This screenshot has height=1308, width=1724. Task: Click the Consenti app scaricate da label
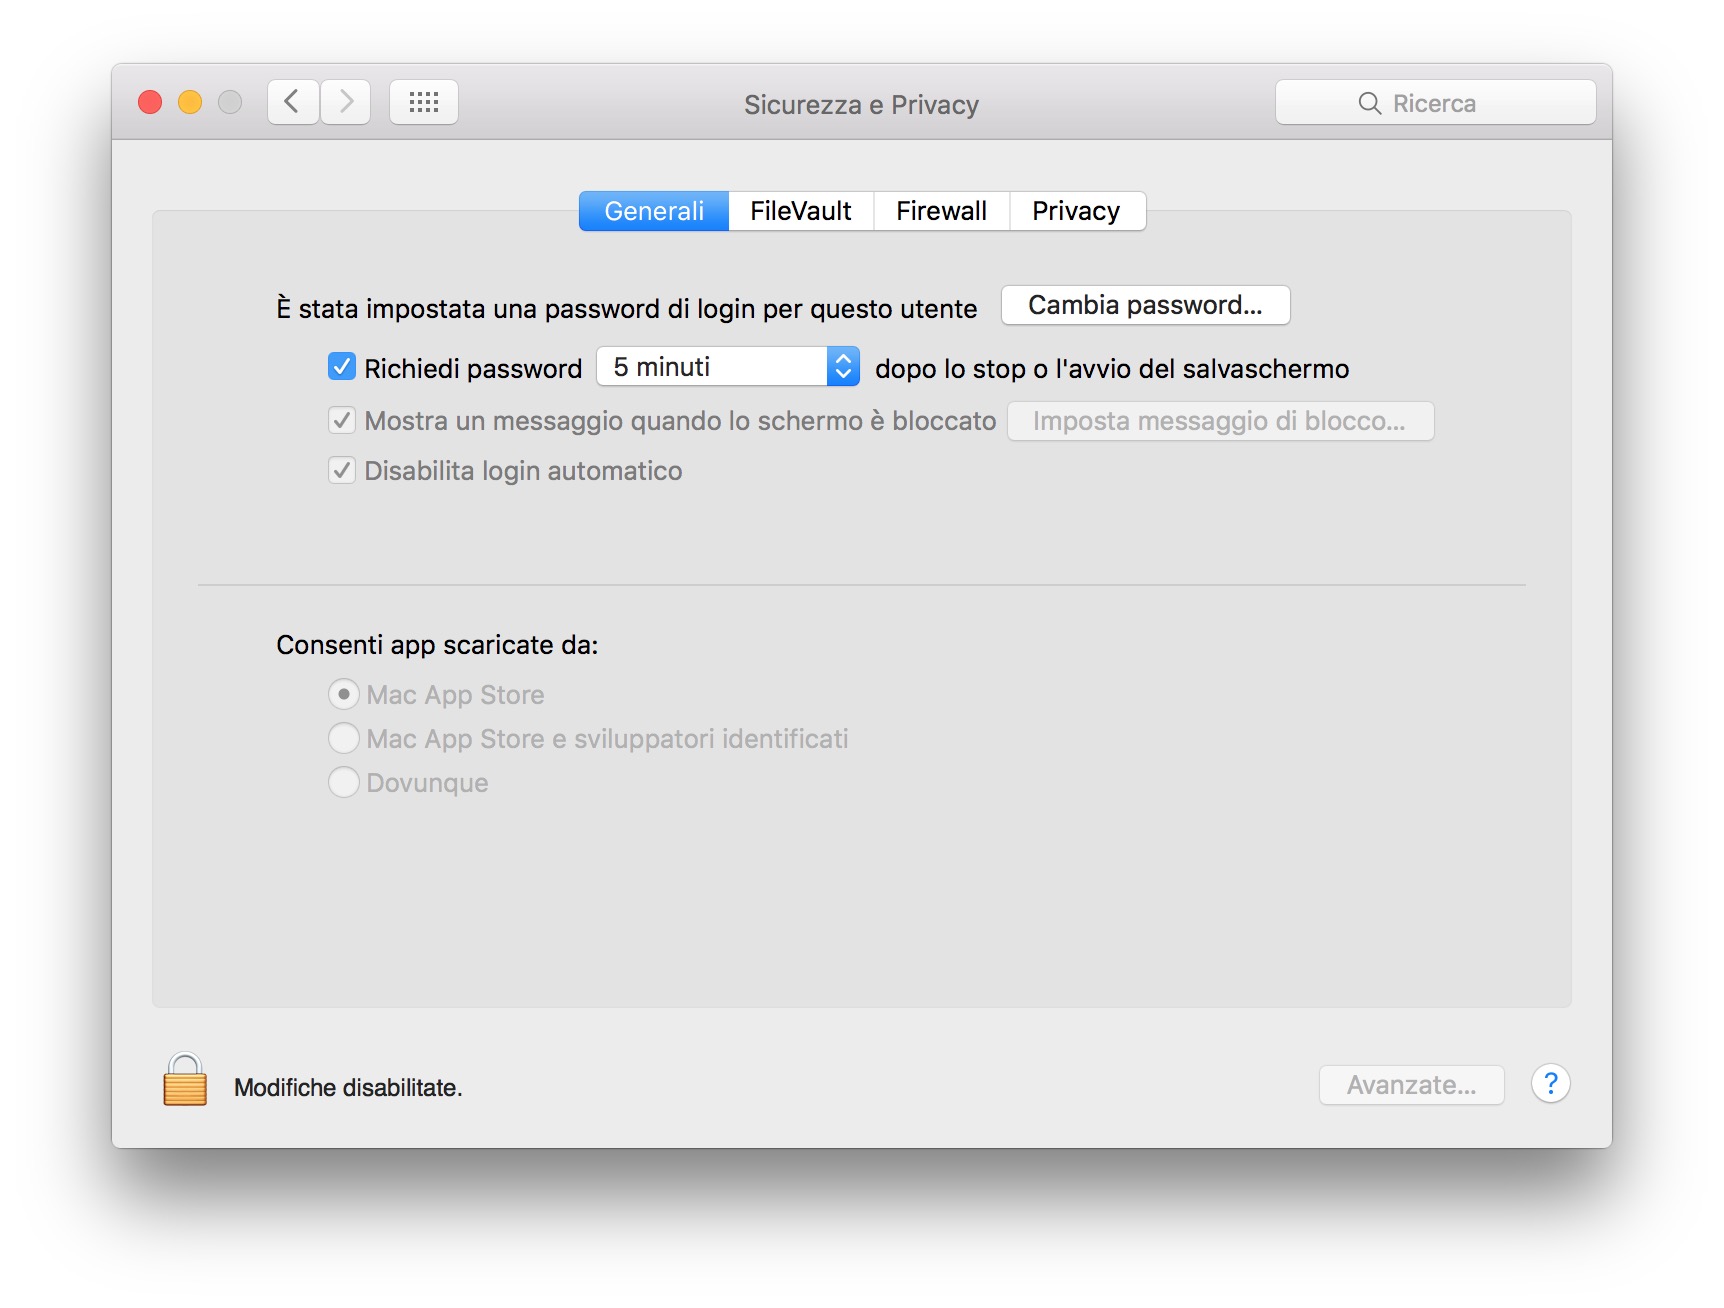click(437, 645)
